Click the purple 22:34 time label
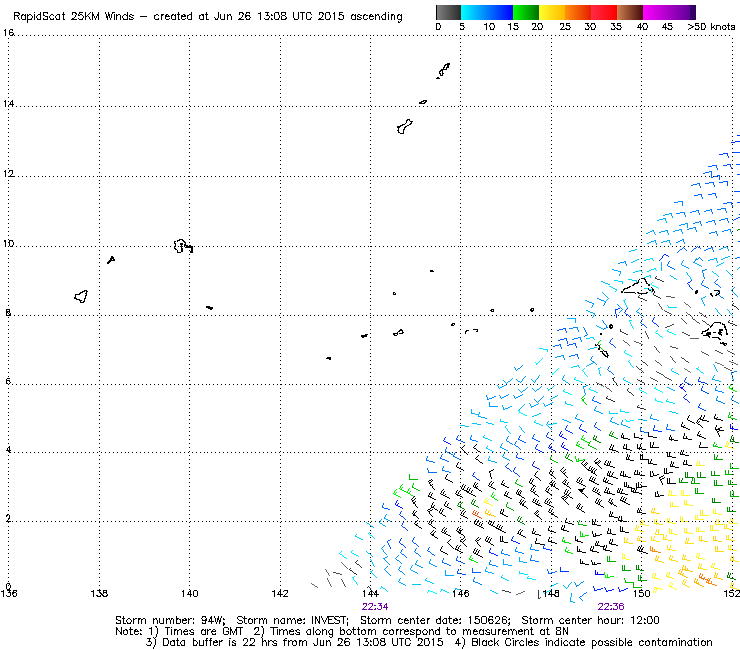This screenshot has width=740, height=650. (x=375, y=607)
